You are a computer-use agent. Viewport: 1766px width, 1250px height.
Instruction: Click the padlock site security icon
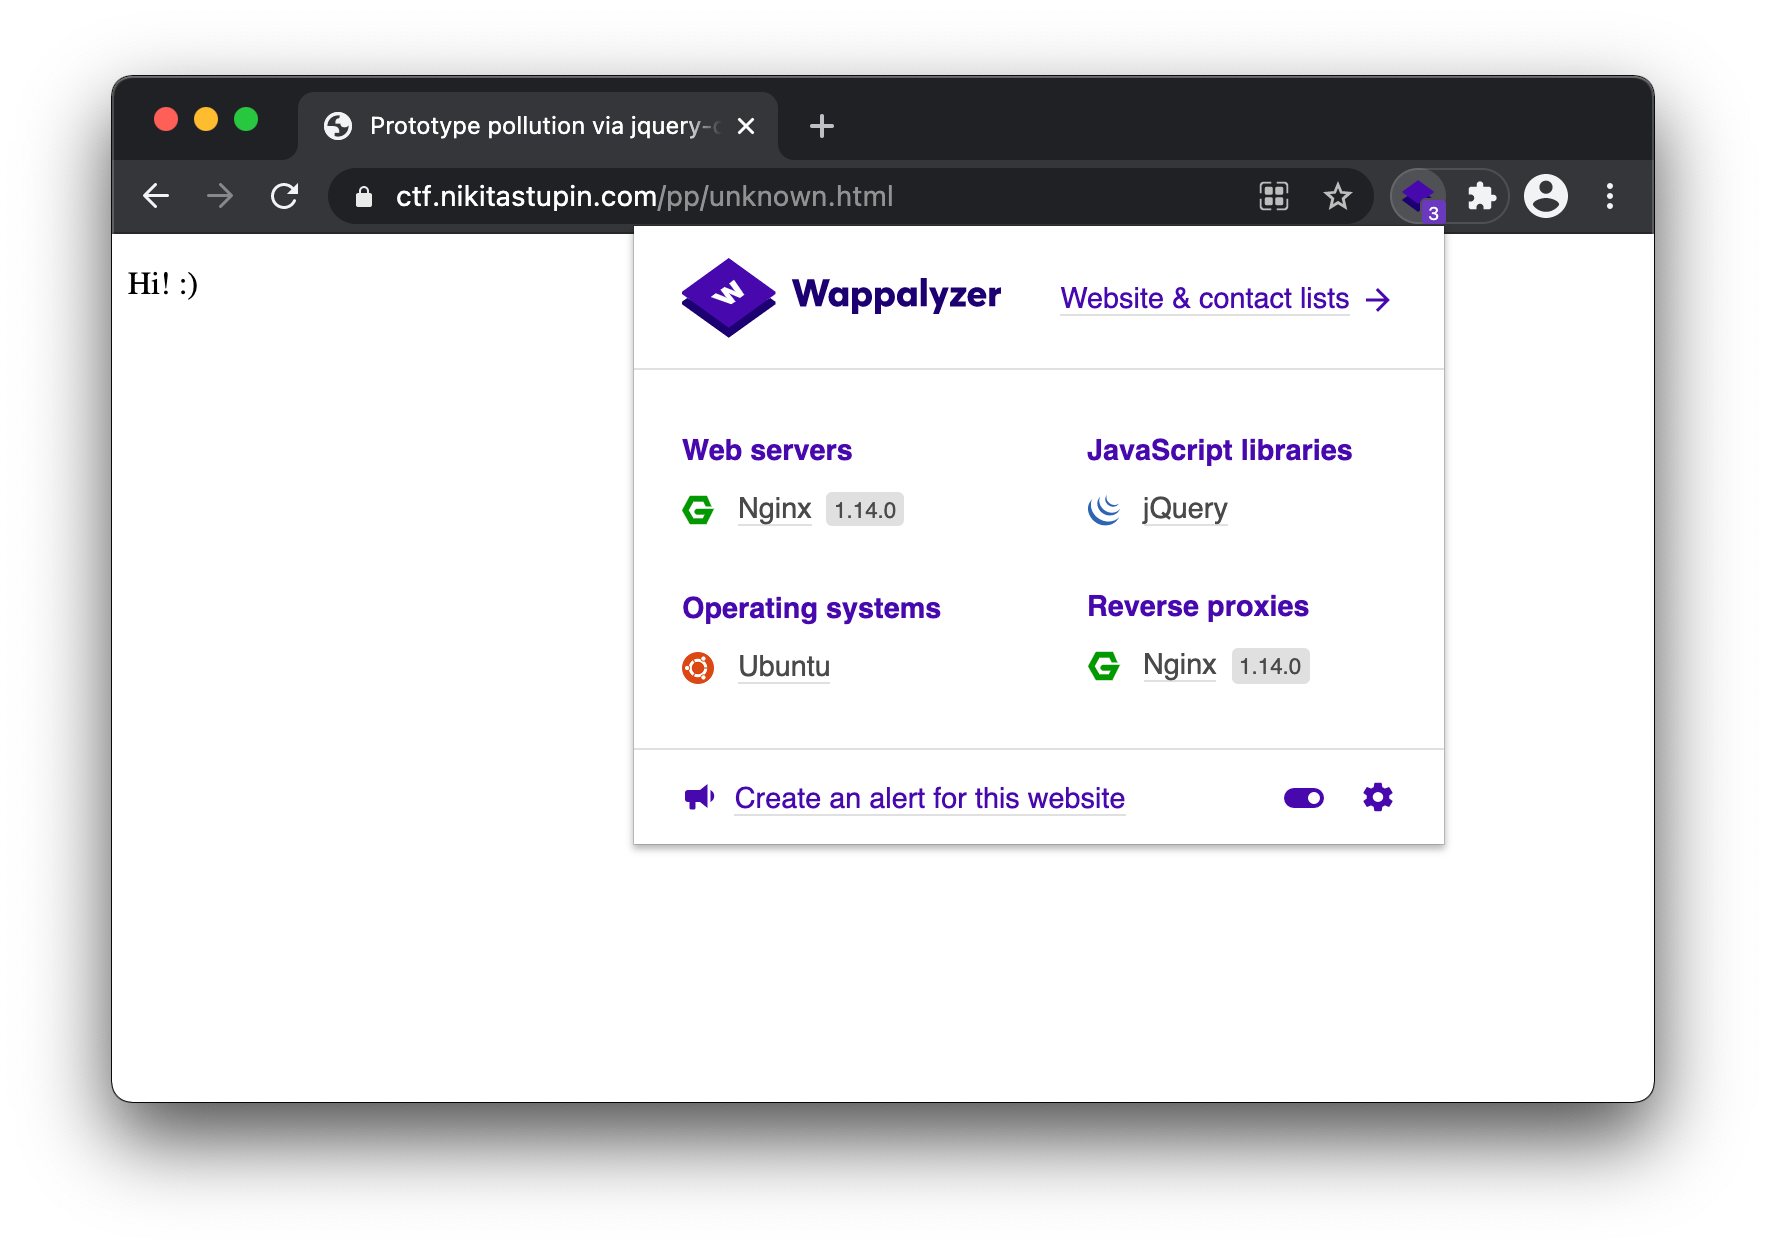[364, 197]
